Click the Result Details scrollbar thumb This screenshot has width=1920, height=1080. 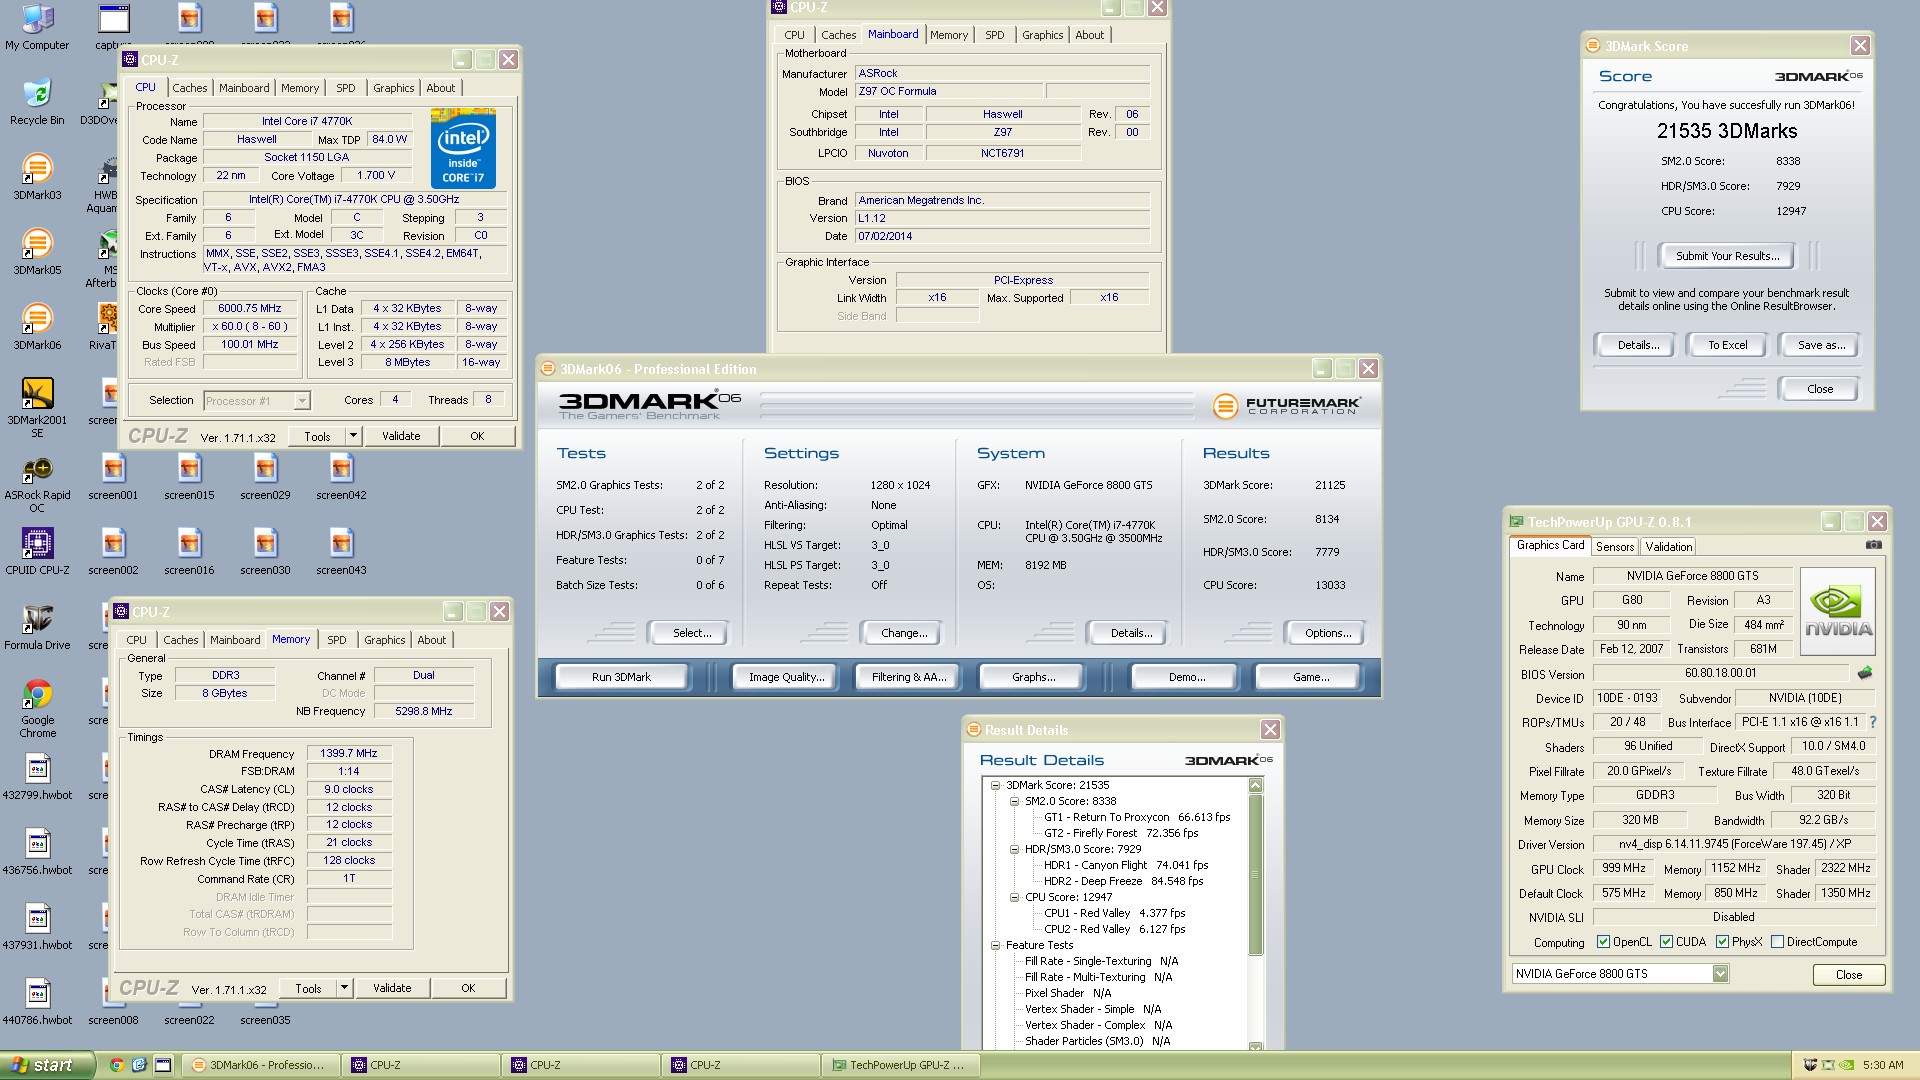pyautogui.click(x=1255, y=874)
